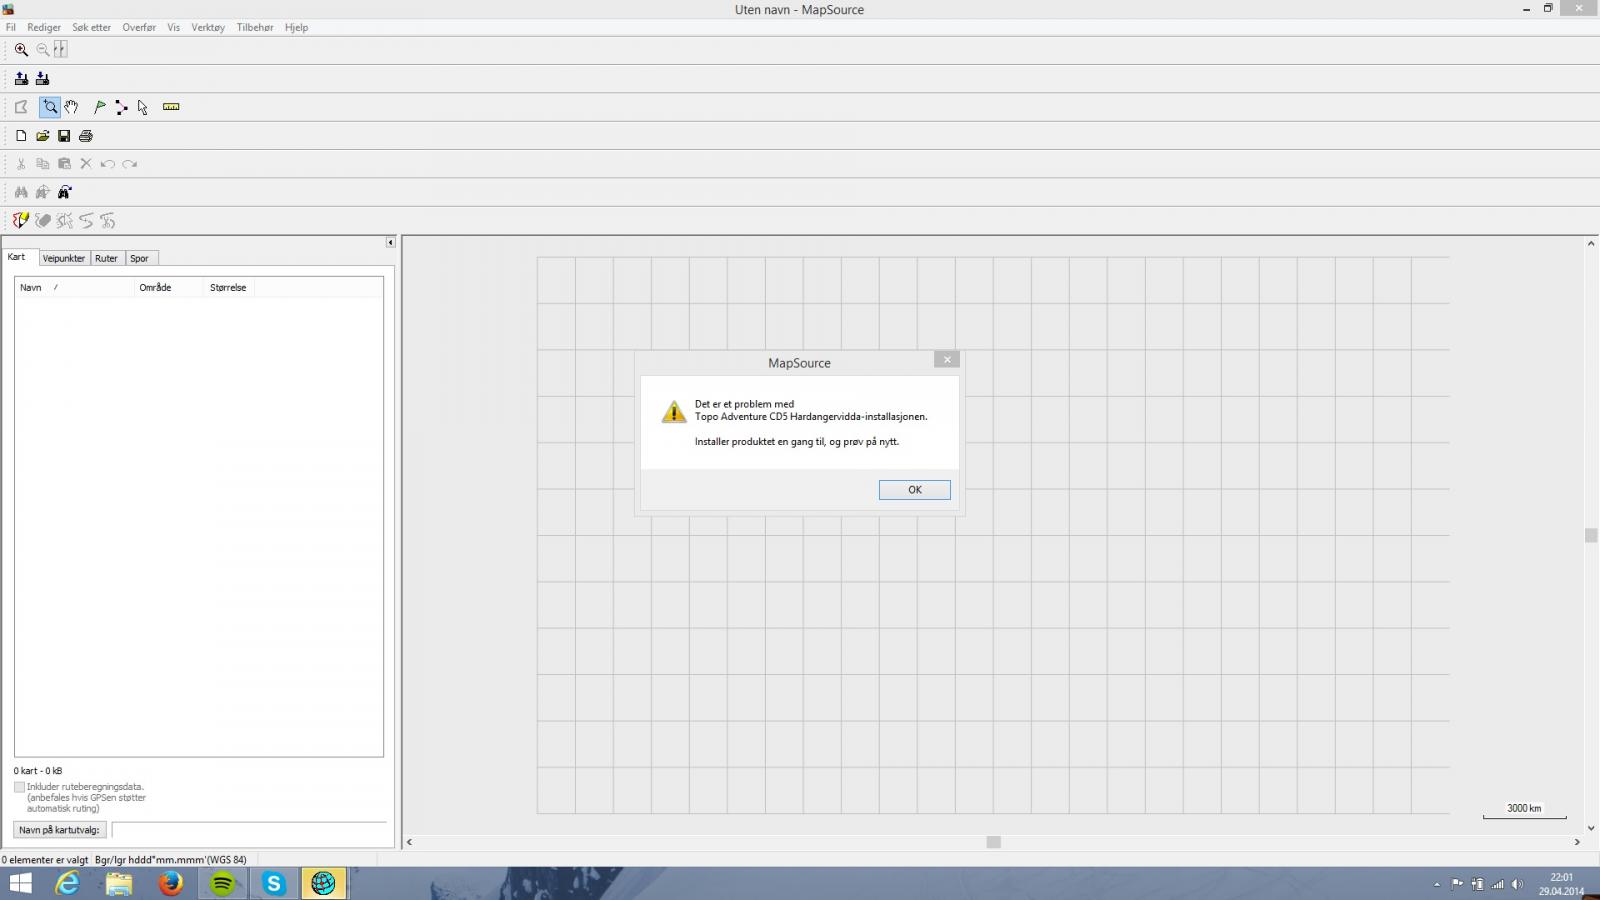Sort list by Størrelse column header
Screen dimensions: 1600x900
pyautogui.click(x=228, y=288)
